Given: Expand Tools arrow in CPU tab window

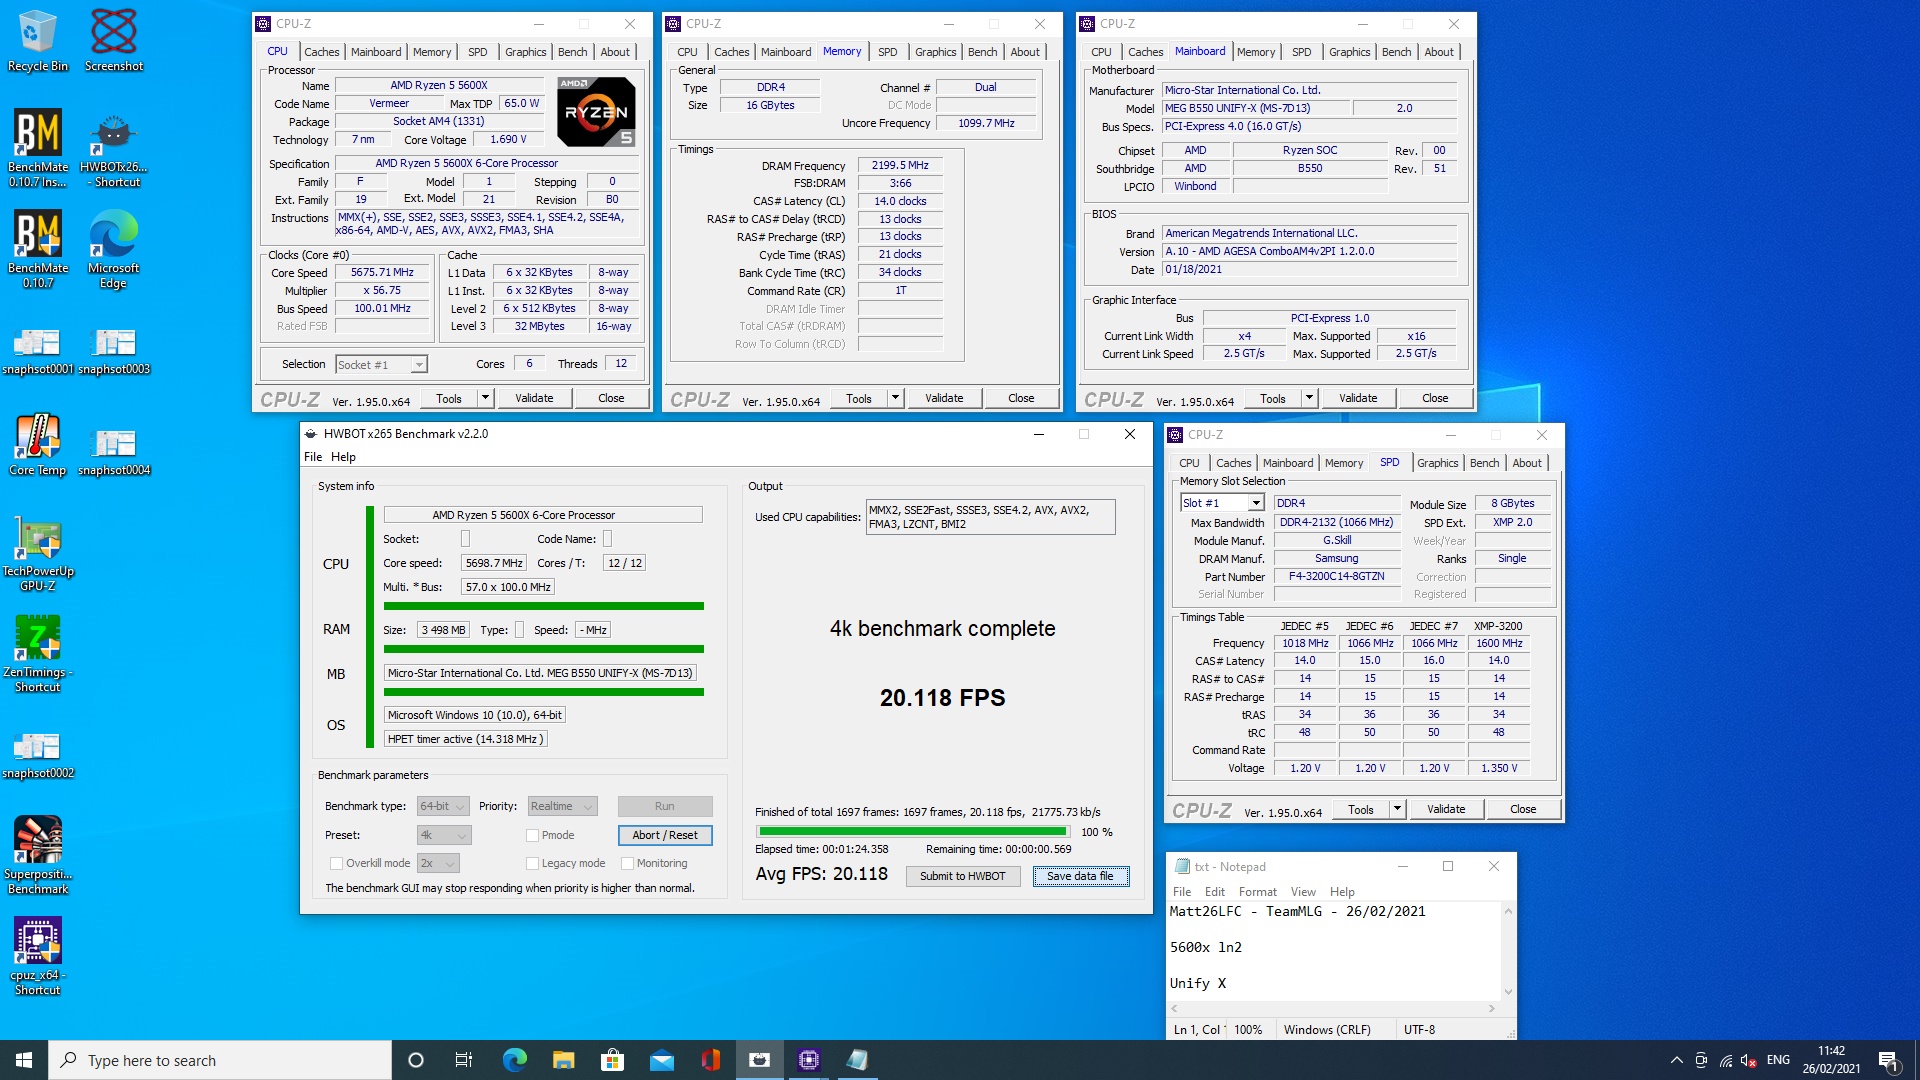Looking at the screenshot, I should pyautogui.click(x=485, y=398).
